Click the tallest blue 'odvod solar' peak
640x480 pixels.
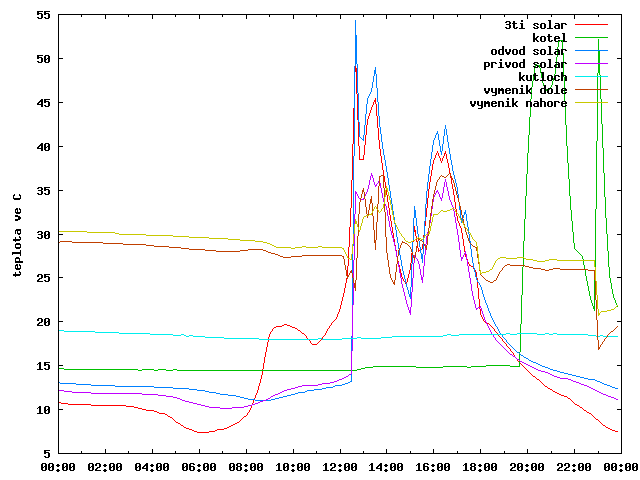click(355, 21)
